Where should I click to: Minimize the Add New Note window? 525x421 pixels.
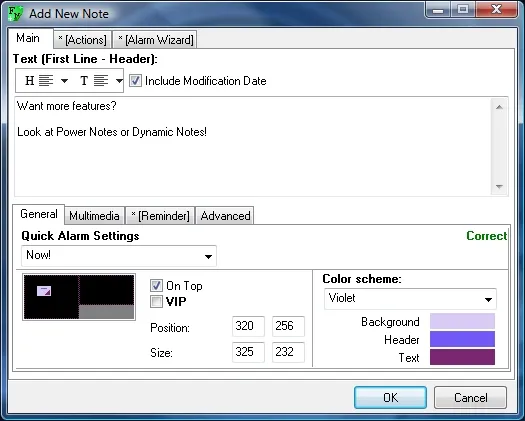click(x=438, y=9)
